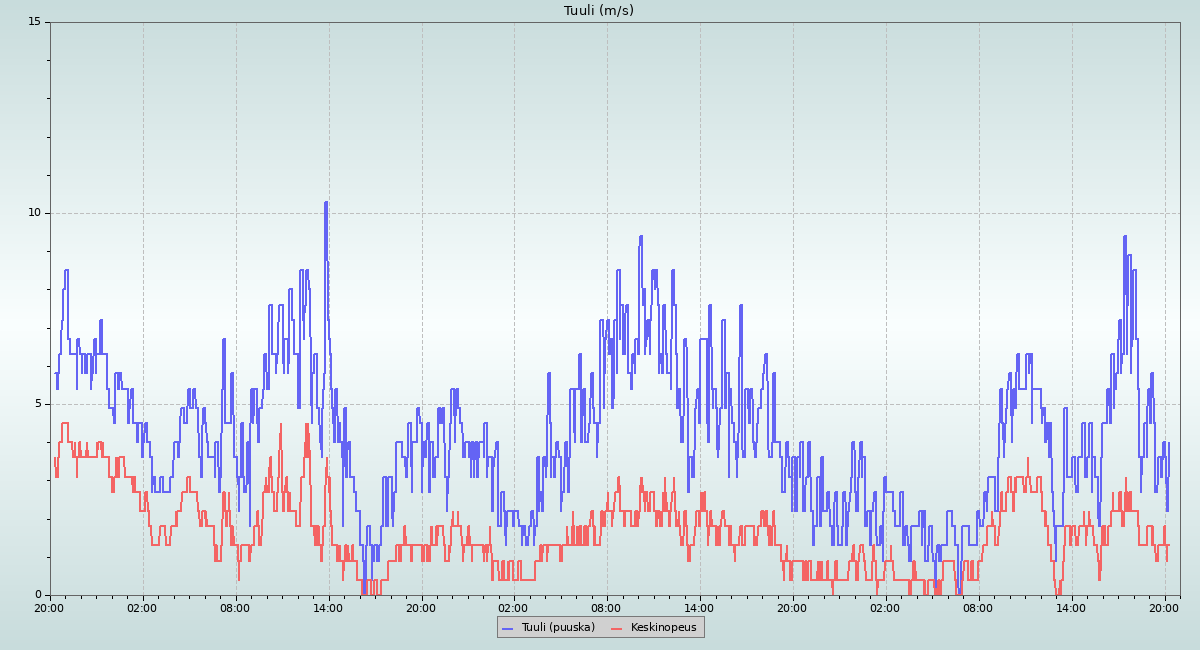Select the 10 label on y-axis

pyautogui.click(x=34, y=213)
